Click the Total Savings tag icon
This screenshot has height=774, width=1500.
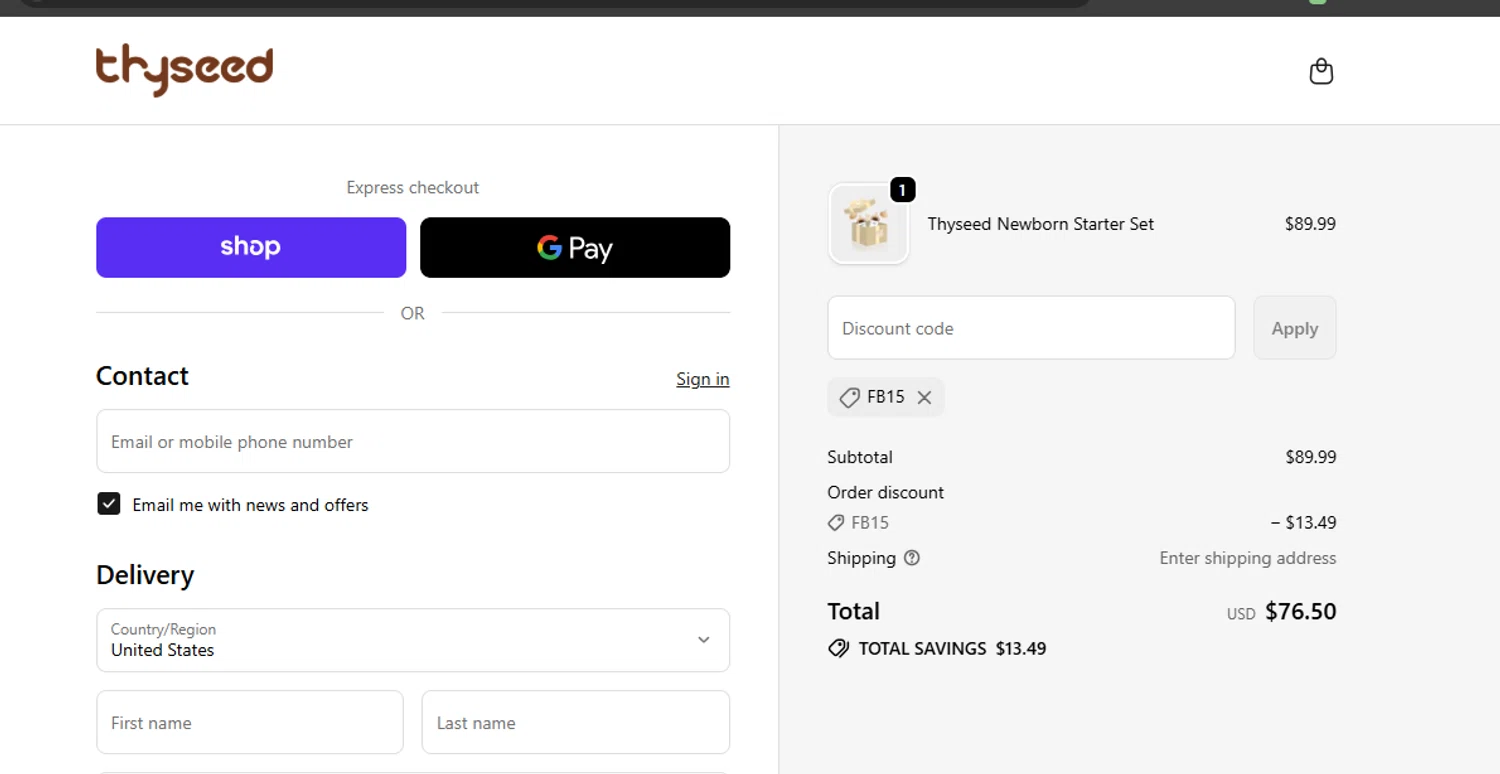click(x=839, y=648)
